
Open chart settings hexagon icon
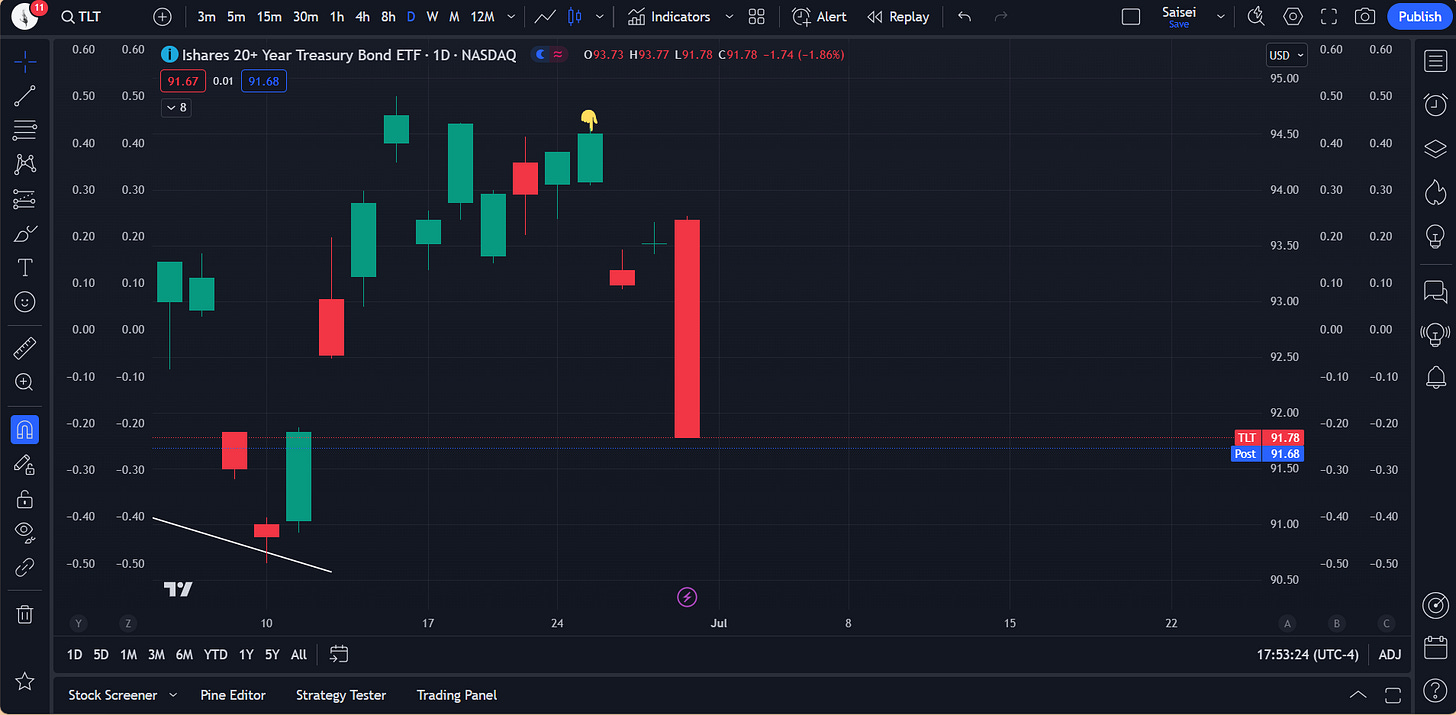pyautogui.click(x=1293, y=17)
